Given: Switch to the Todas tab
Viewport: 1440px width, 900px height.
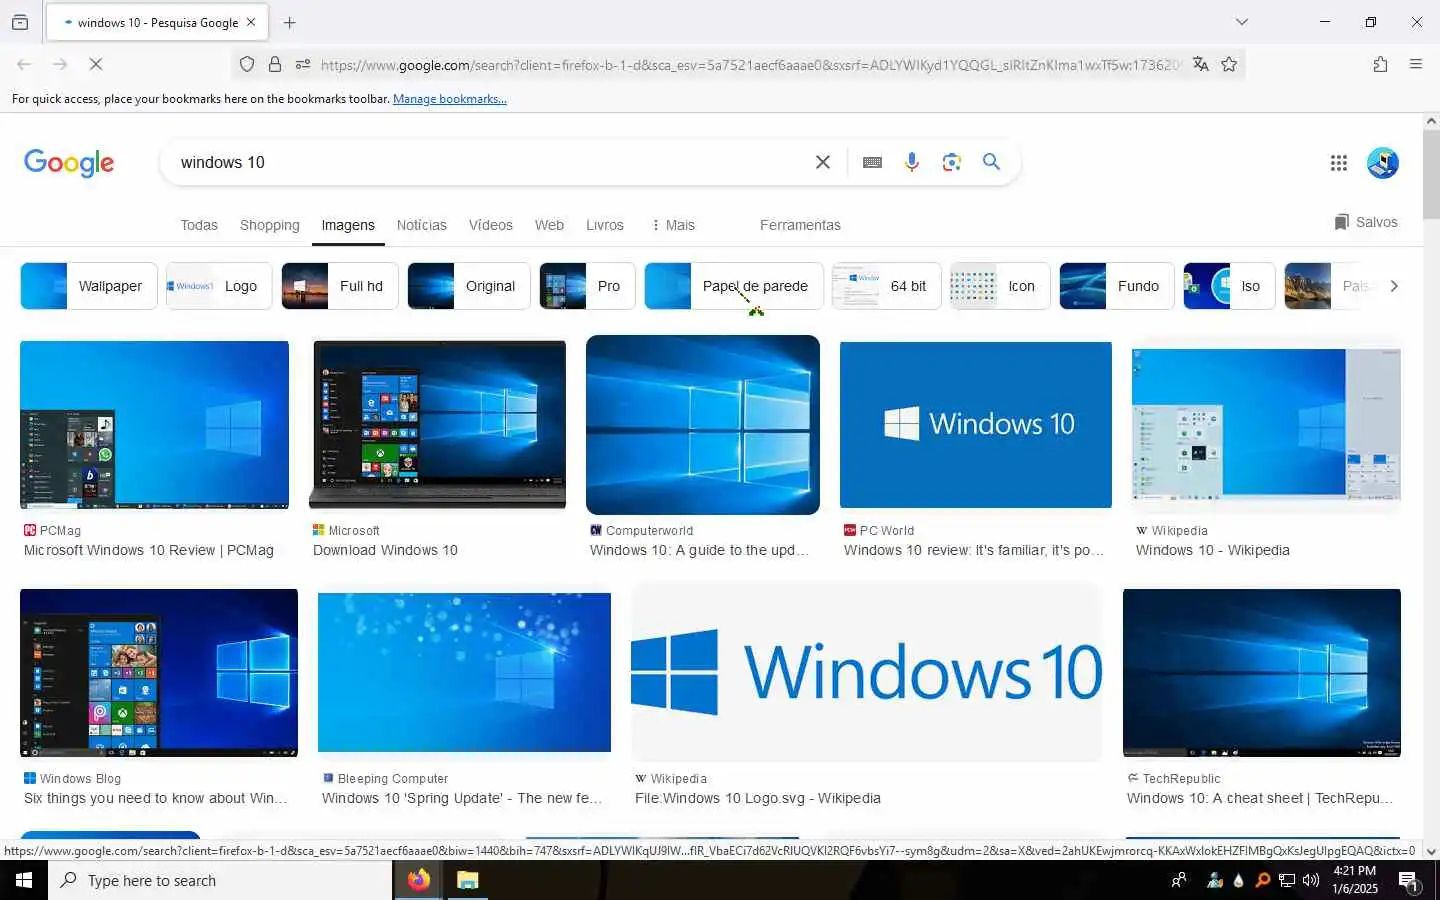Looking at the screenshot, I should coord(199,225).
